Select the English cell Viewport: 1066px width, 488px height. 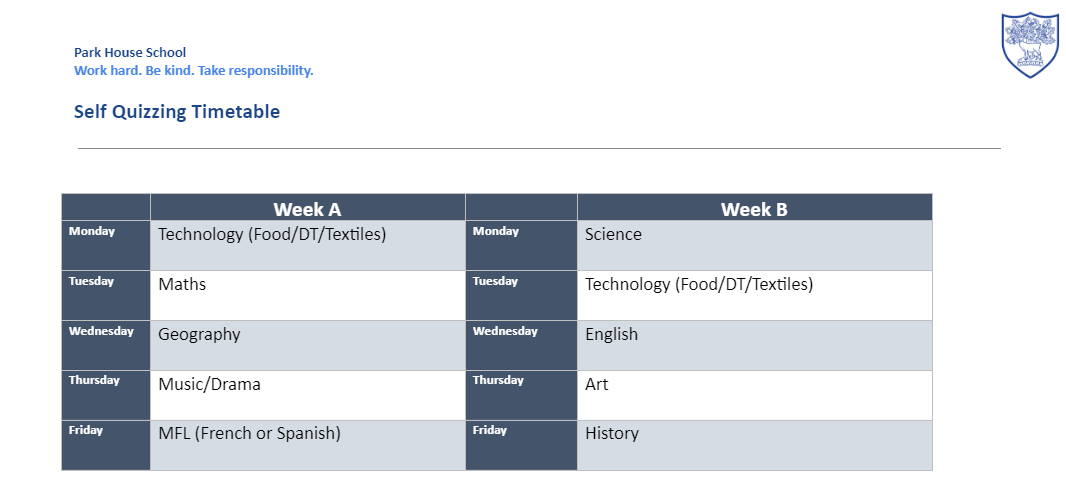click(755, 345)
